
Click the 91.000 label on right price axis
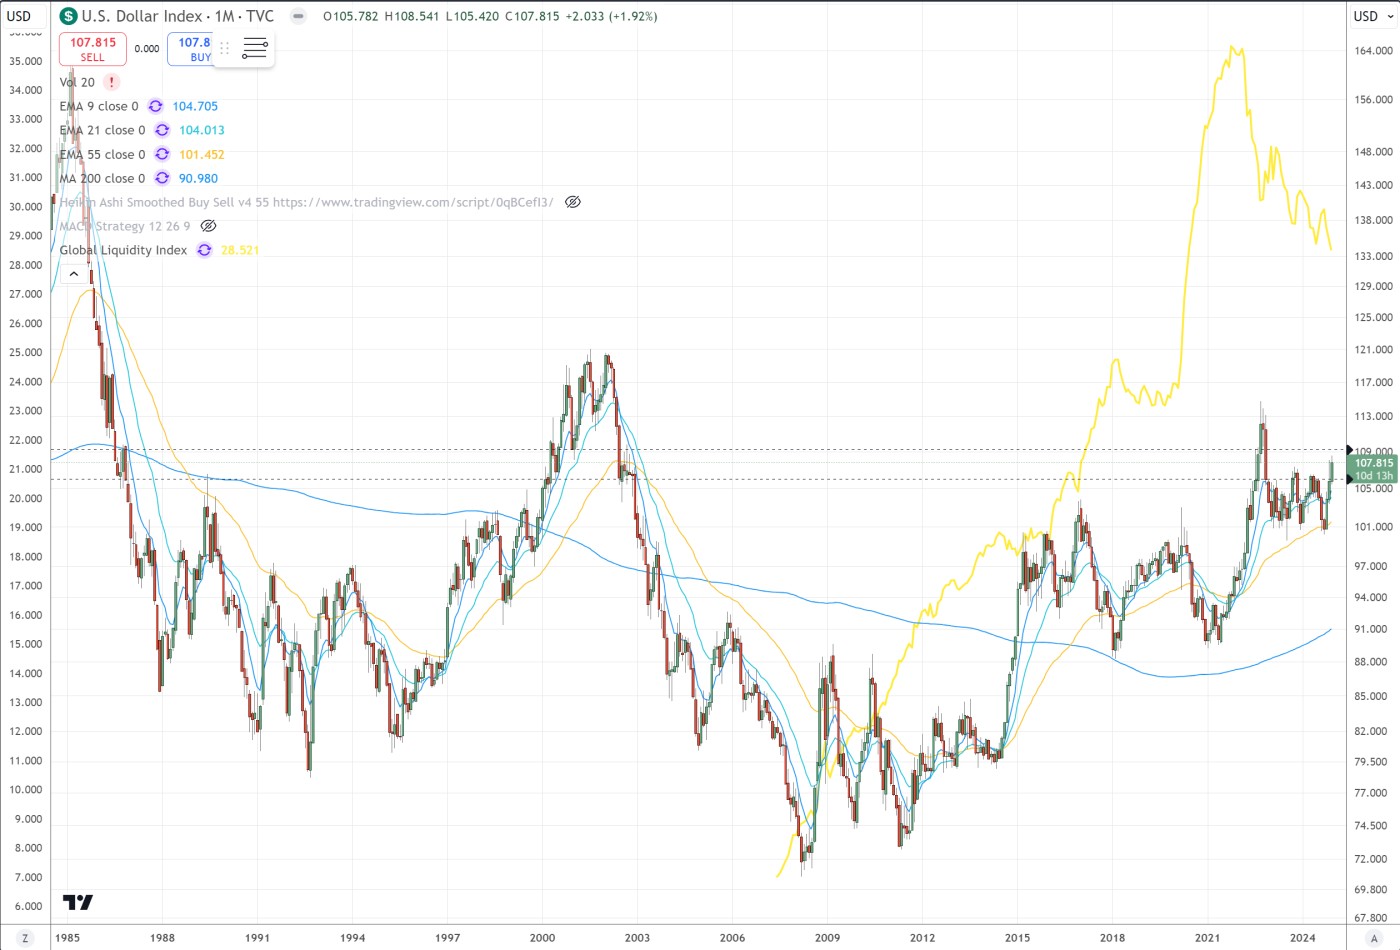[x=1373, y=629]
